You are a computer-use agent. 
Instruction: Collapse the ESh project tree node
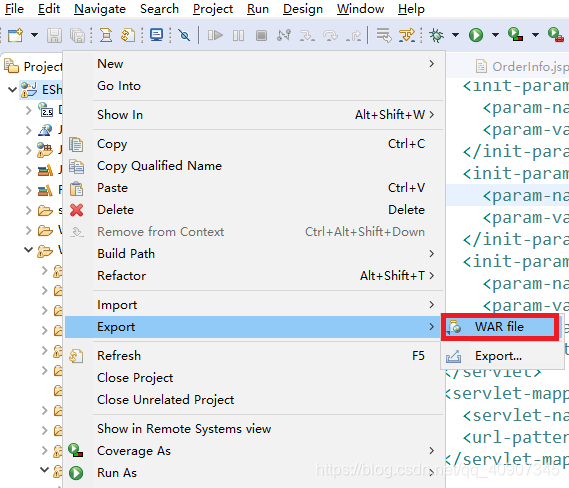pyautogui.click(x=13, y=89)
